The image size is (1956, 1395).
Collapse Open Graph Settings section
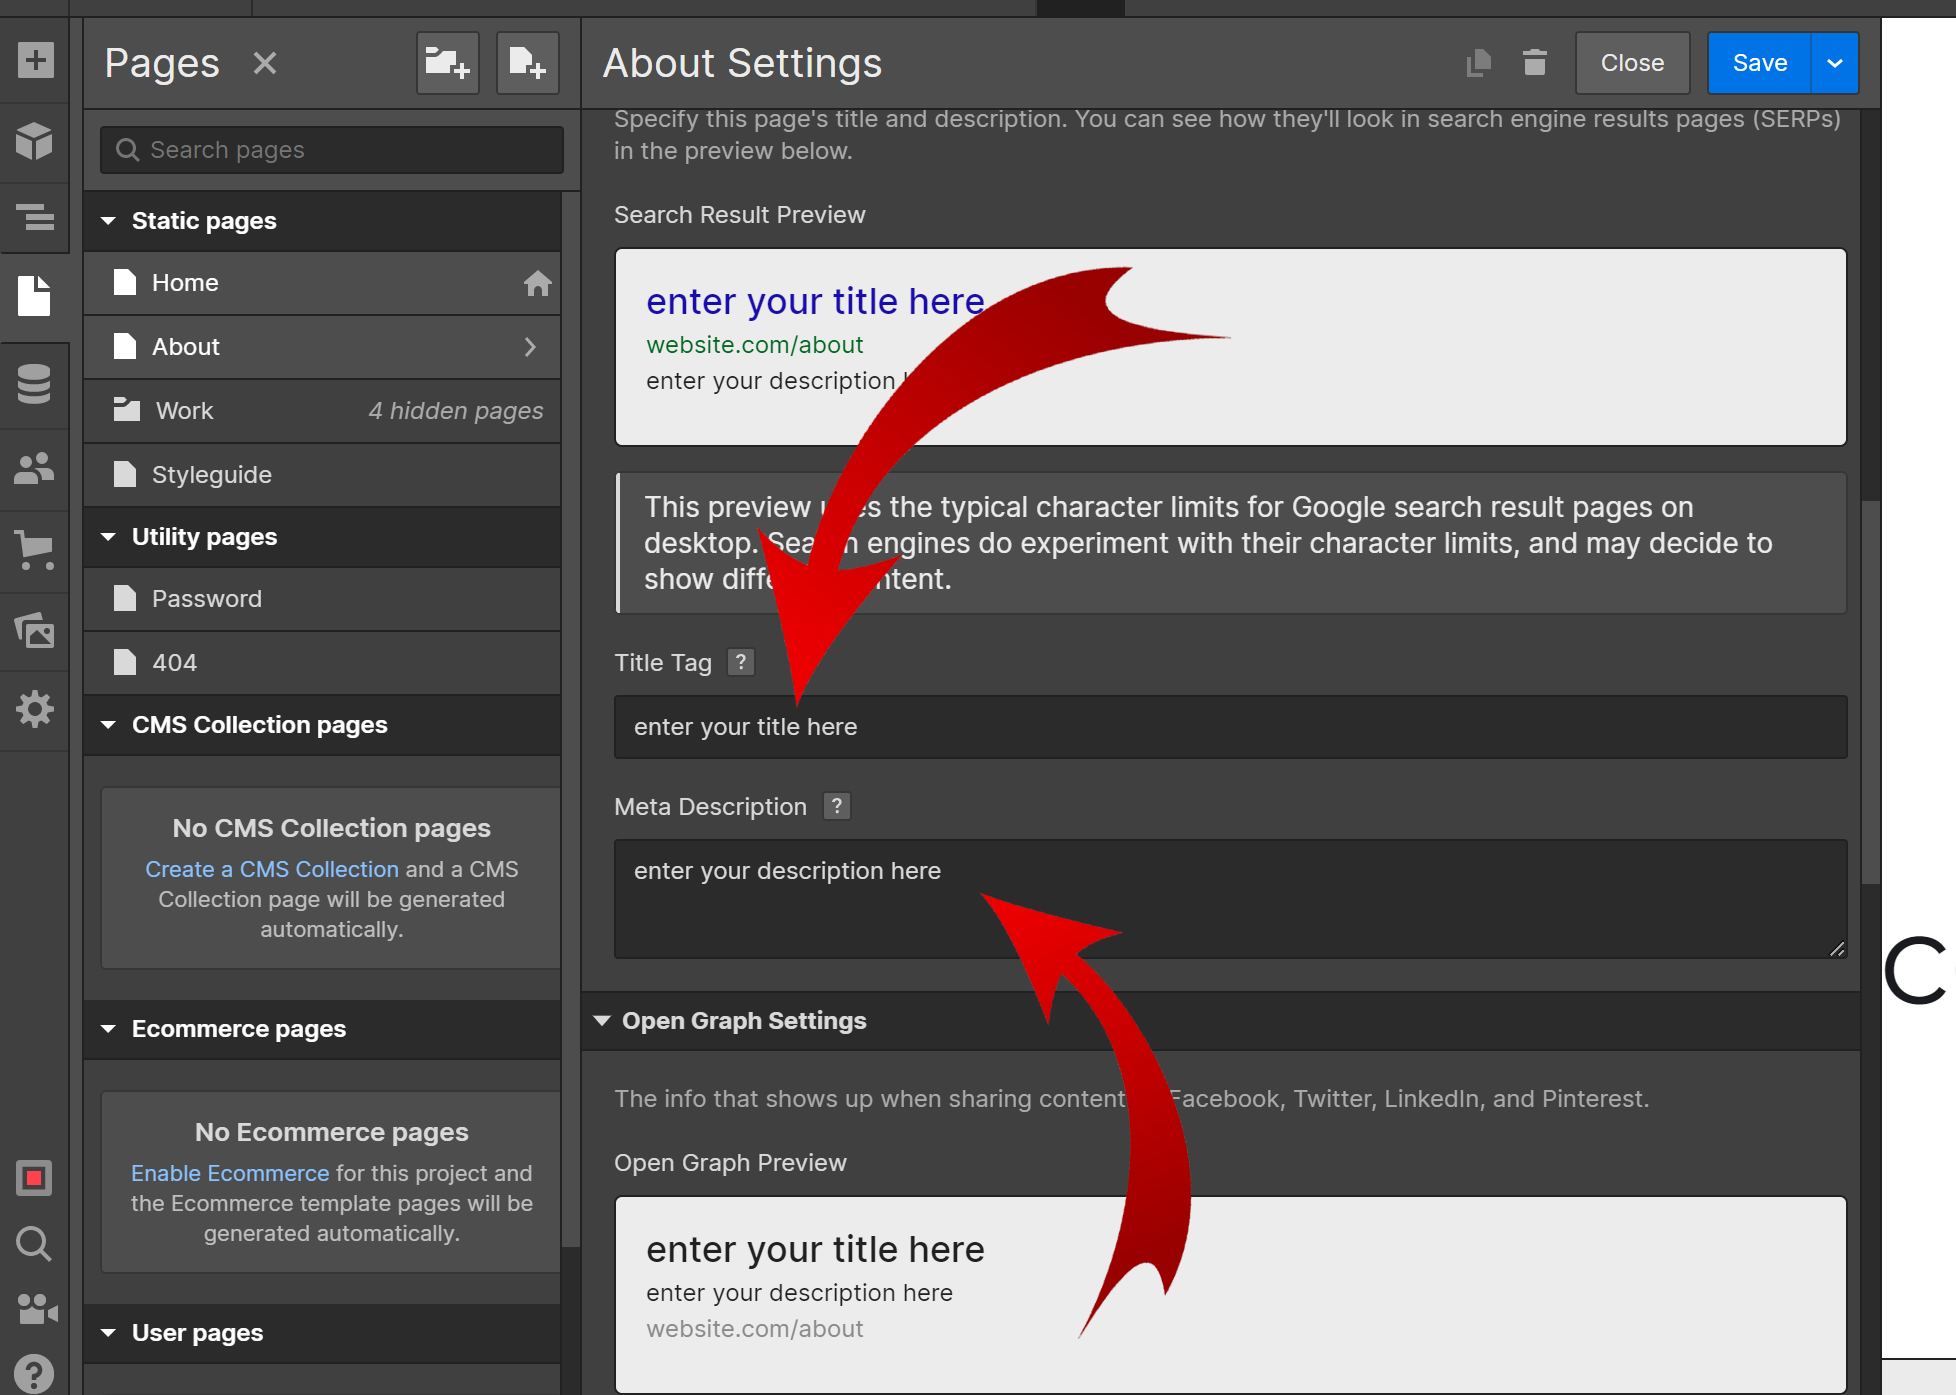602,1021
